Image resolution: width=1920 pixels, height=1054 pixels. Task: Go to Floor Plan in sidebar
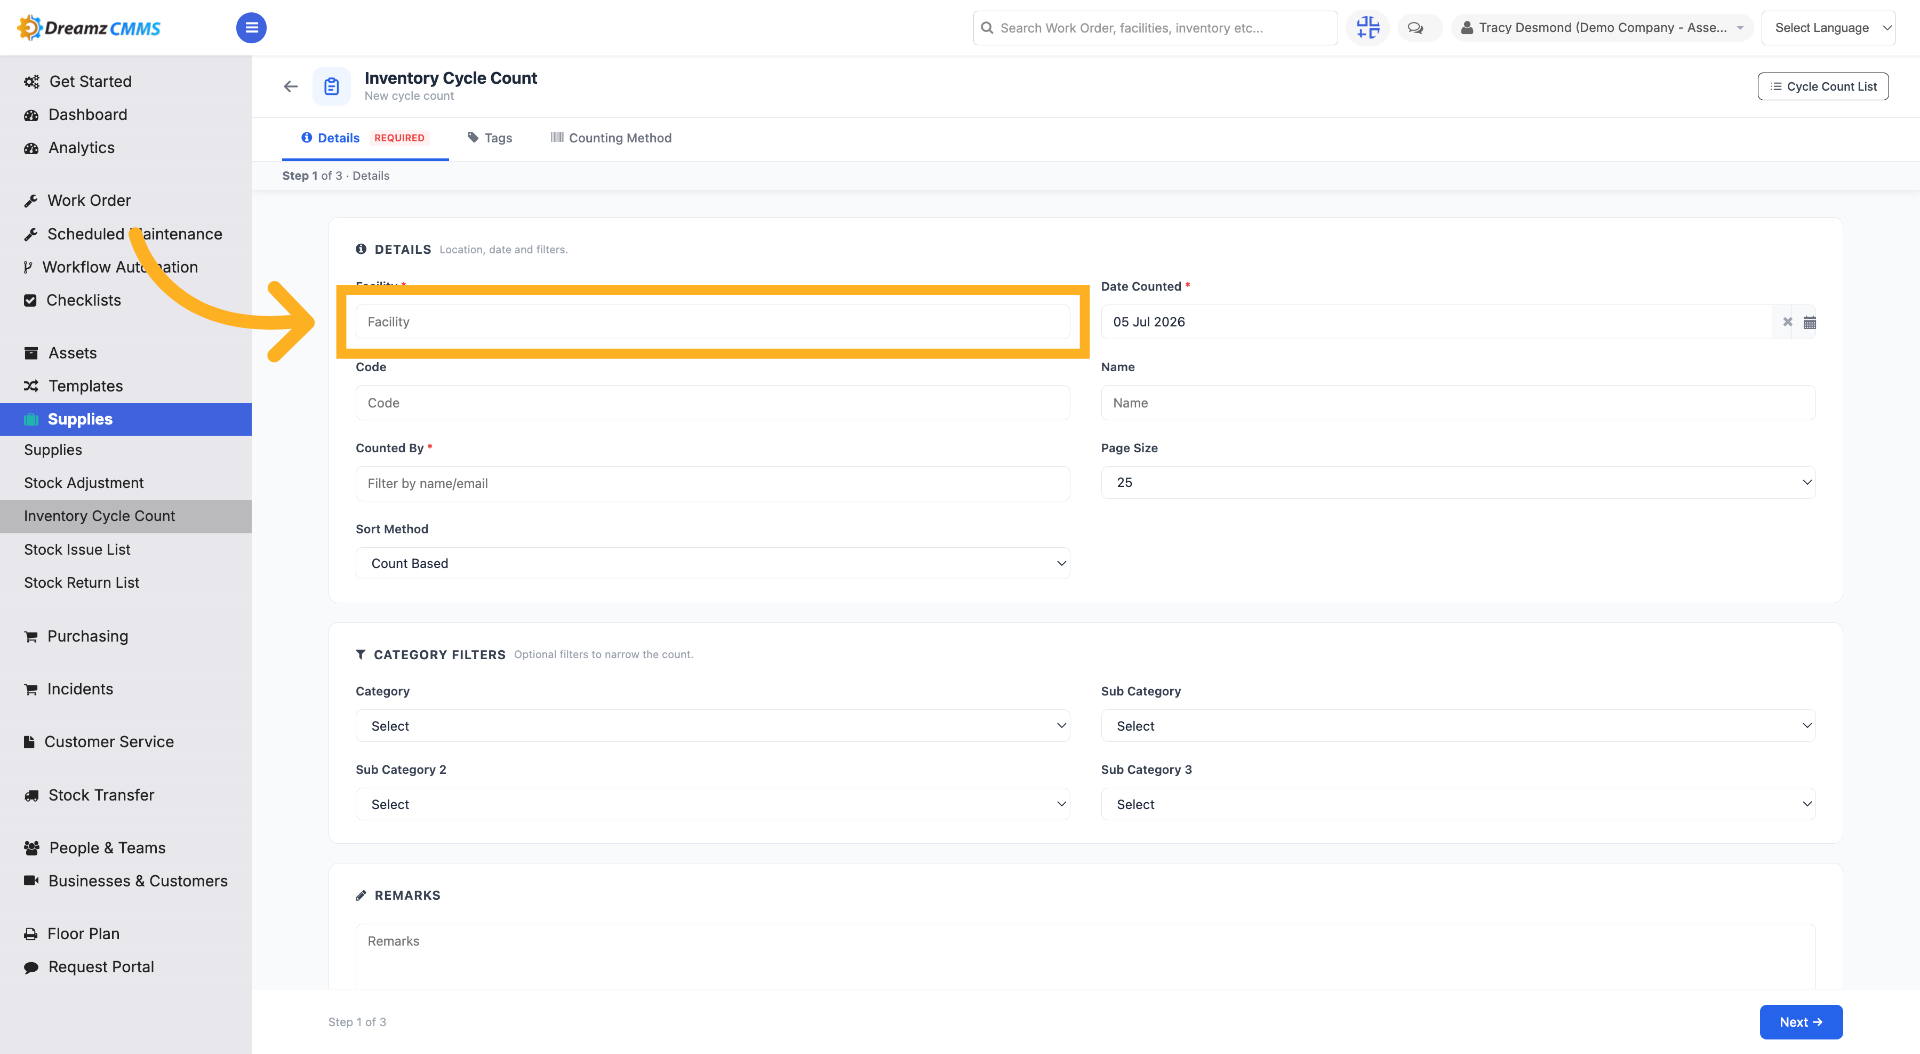coord(84,934)
